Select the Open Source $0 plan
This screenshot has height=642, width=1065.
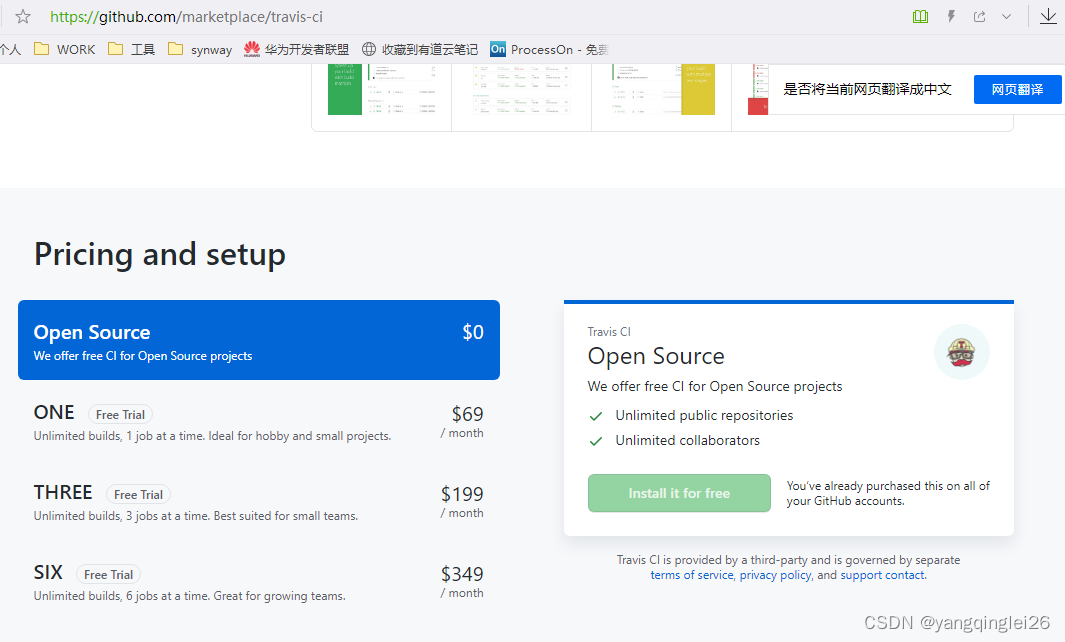(259, 340)
